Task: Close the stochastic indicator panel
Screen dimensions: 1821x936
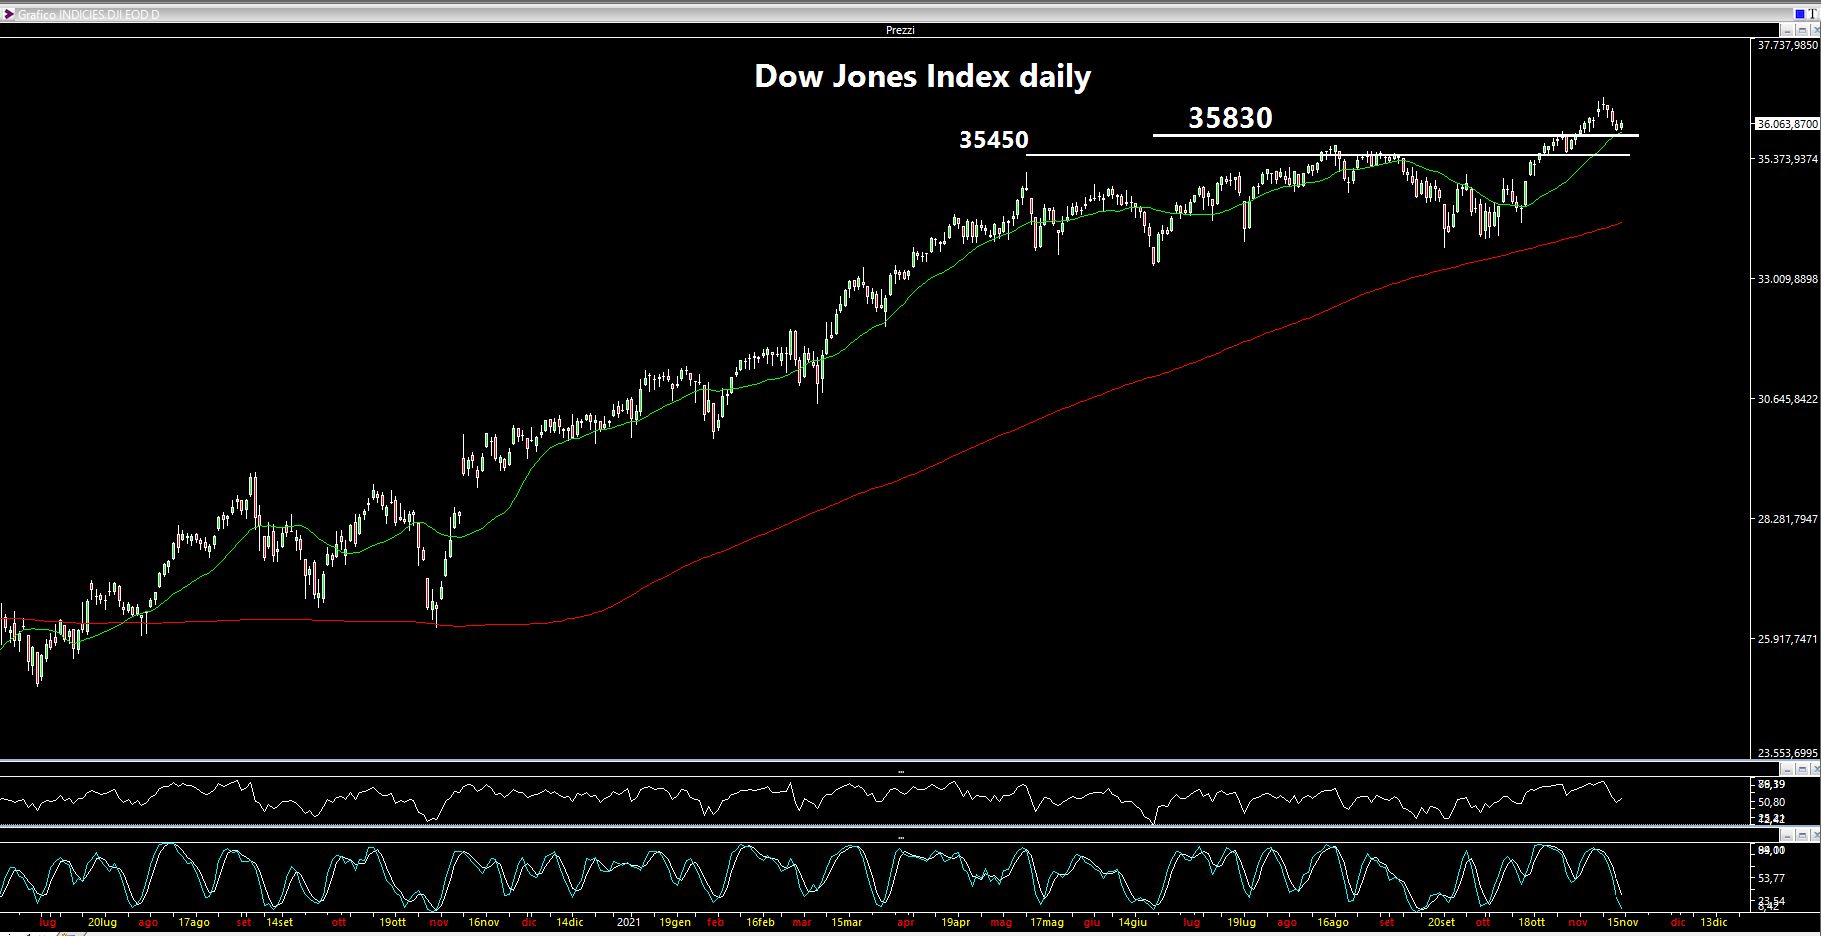Action: pos(1815,835)
